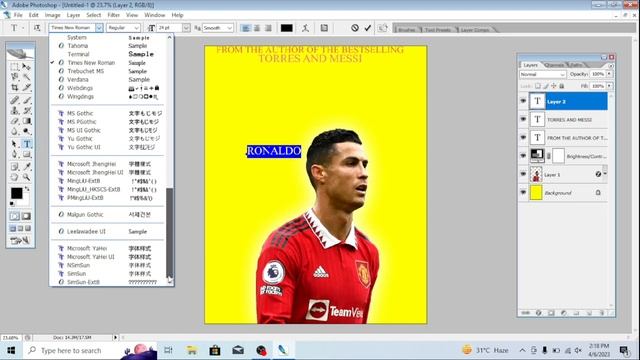640x360 pixels.
Task: Expand Layer 1 effects arrow
Action: pyautogui.click(x=605, y=174)
